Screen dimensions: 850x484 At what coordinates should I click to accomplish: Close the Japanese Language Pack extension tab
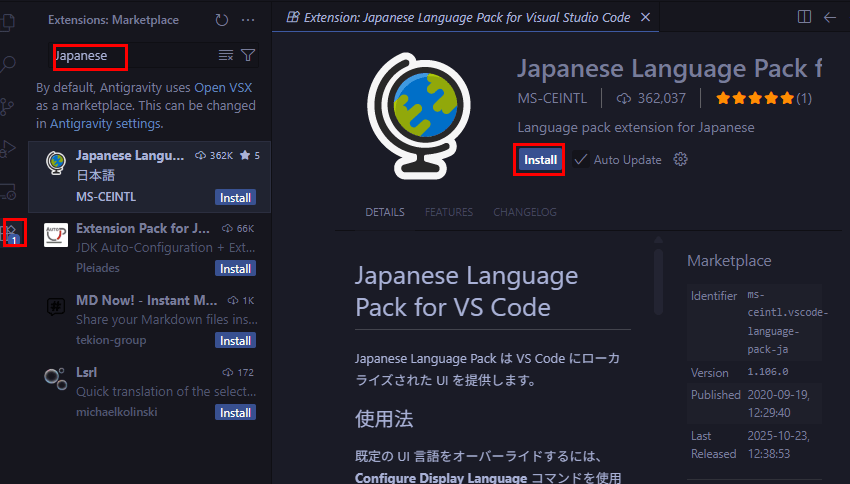tap(644, 17)
